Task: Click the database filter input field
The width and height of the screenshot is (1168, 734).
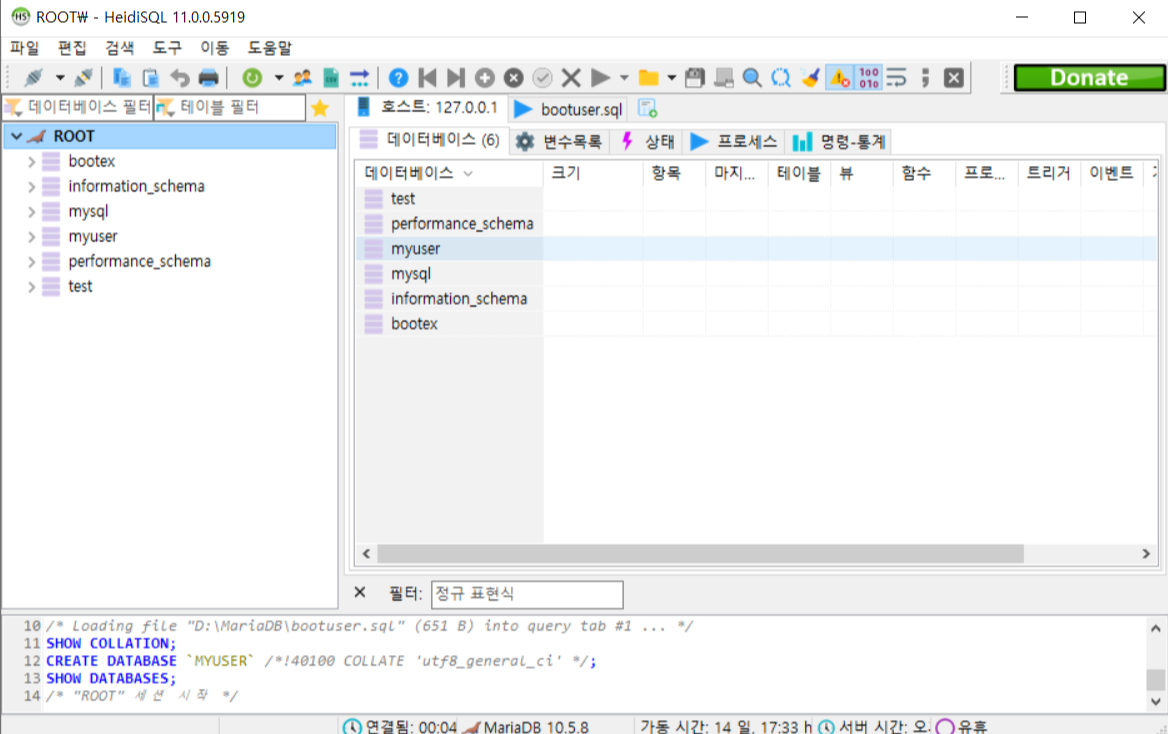Action: (x=78, y=107)
